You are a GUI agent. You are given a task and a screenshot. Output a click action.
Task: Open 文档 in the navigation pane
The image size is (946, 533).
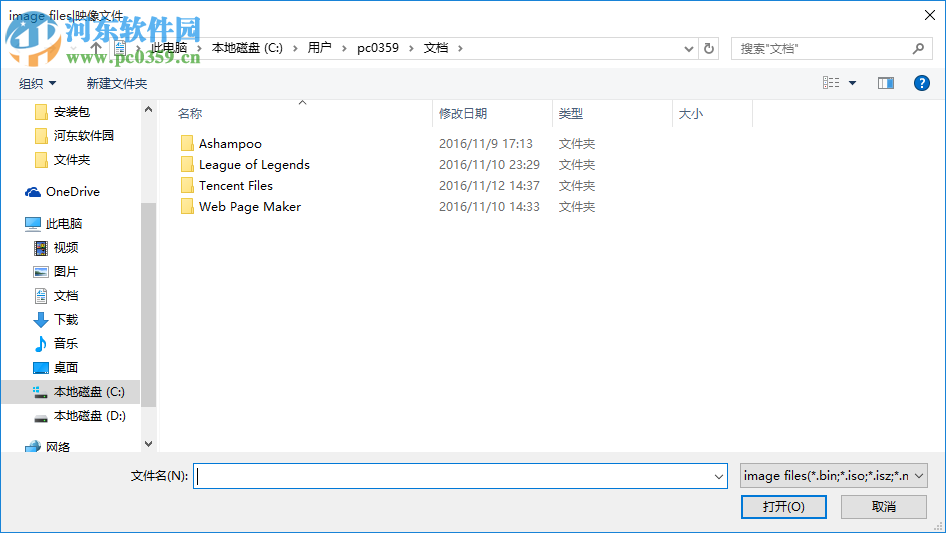point(56,296)
